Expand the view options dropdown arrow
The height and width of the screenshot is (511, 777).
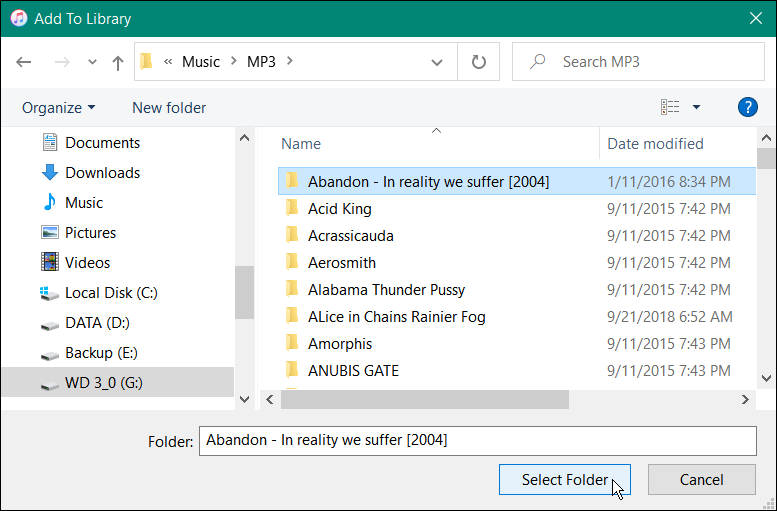696,107
